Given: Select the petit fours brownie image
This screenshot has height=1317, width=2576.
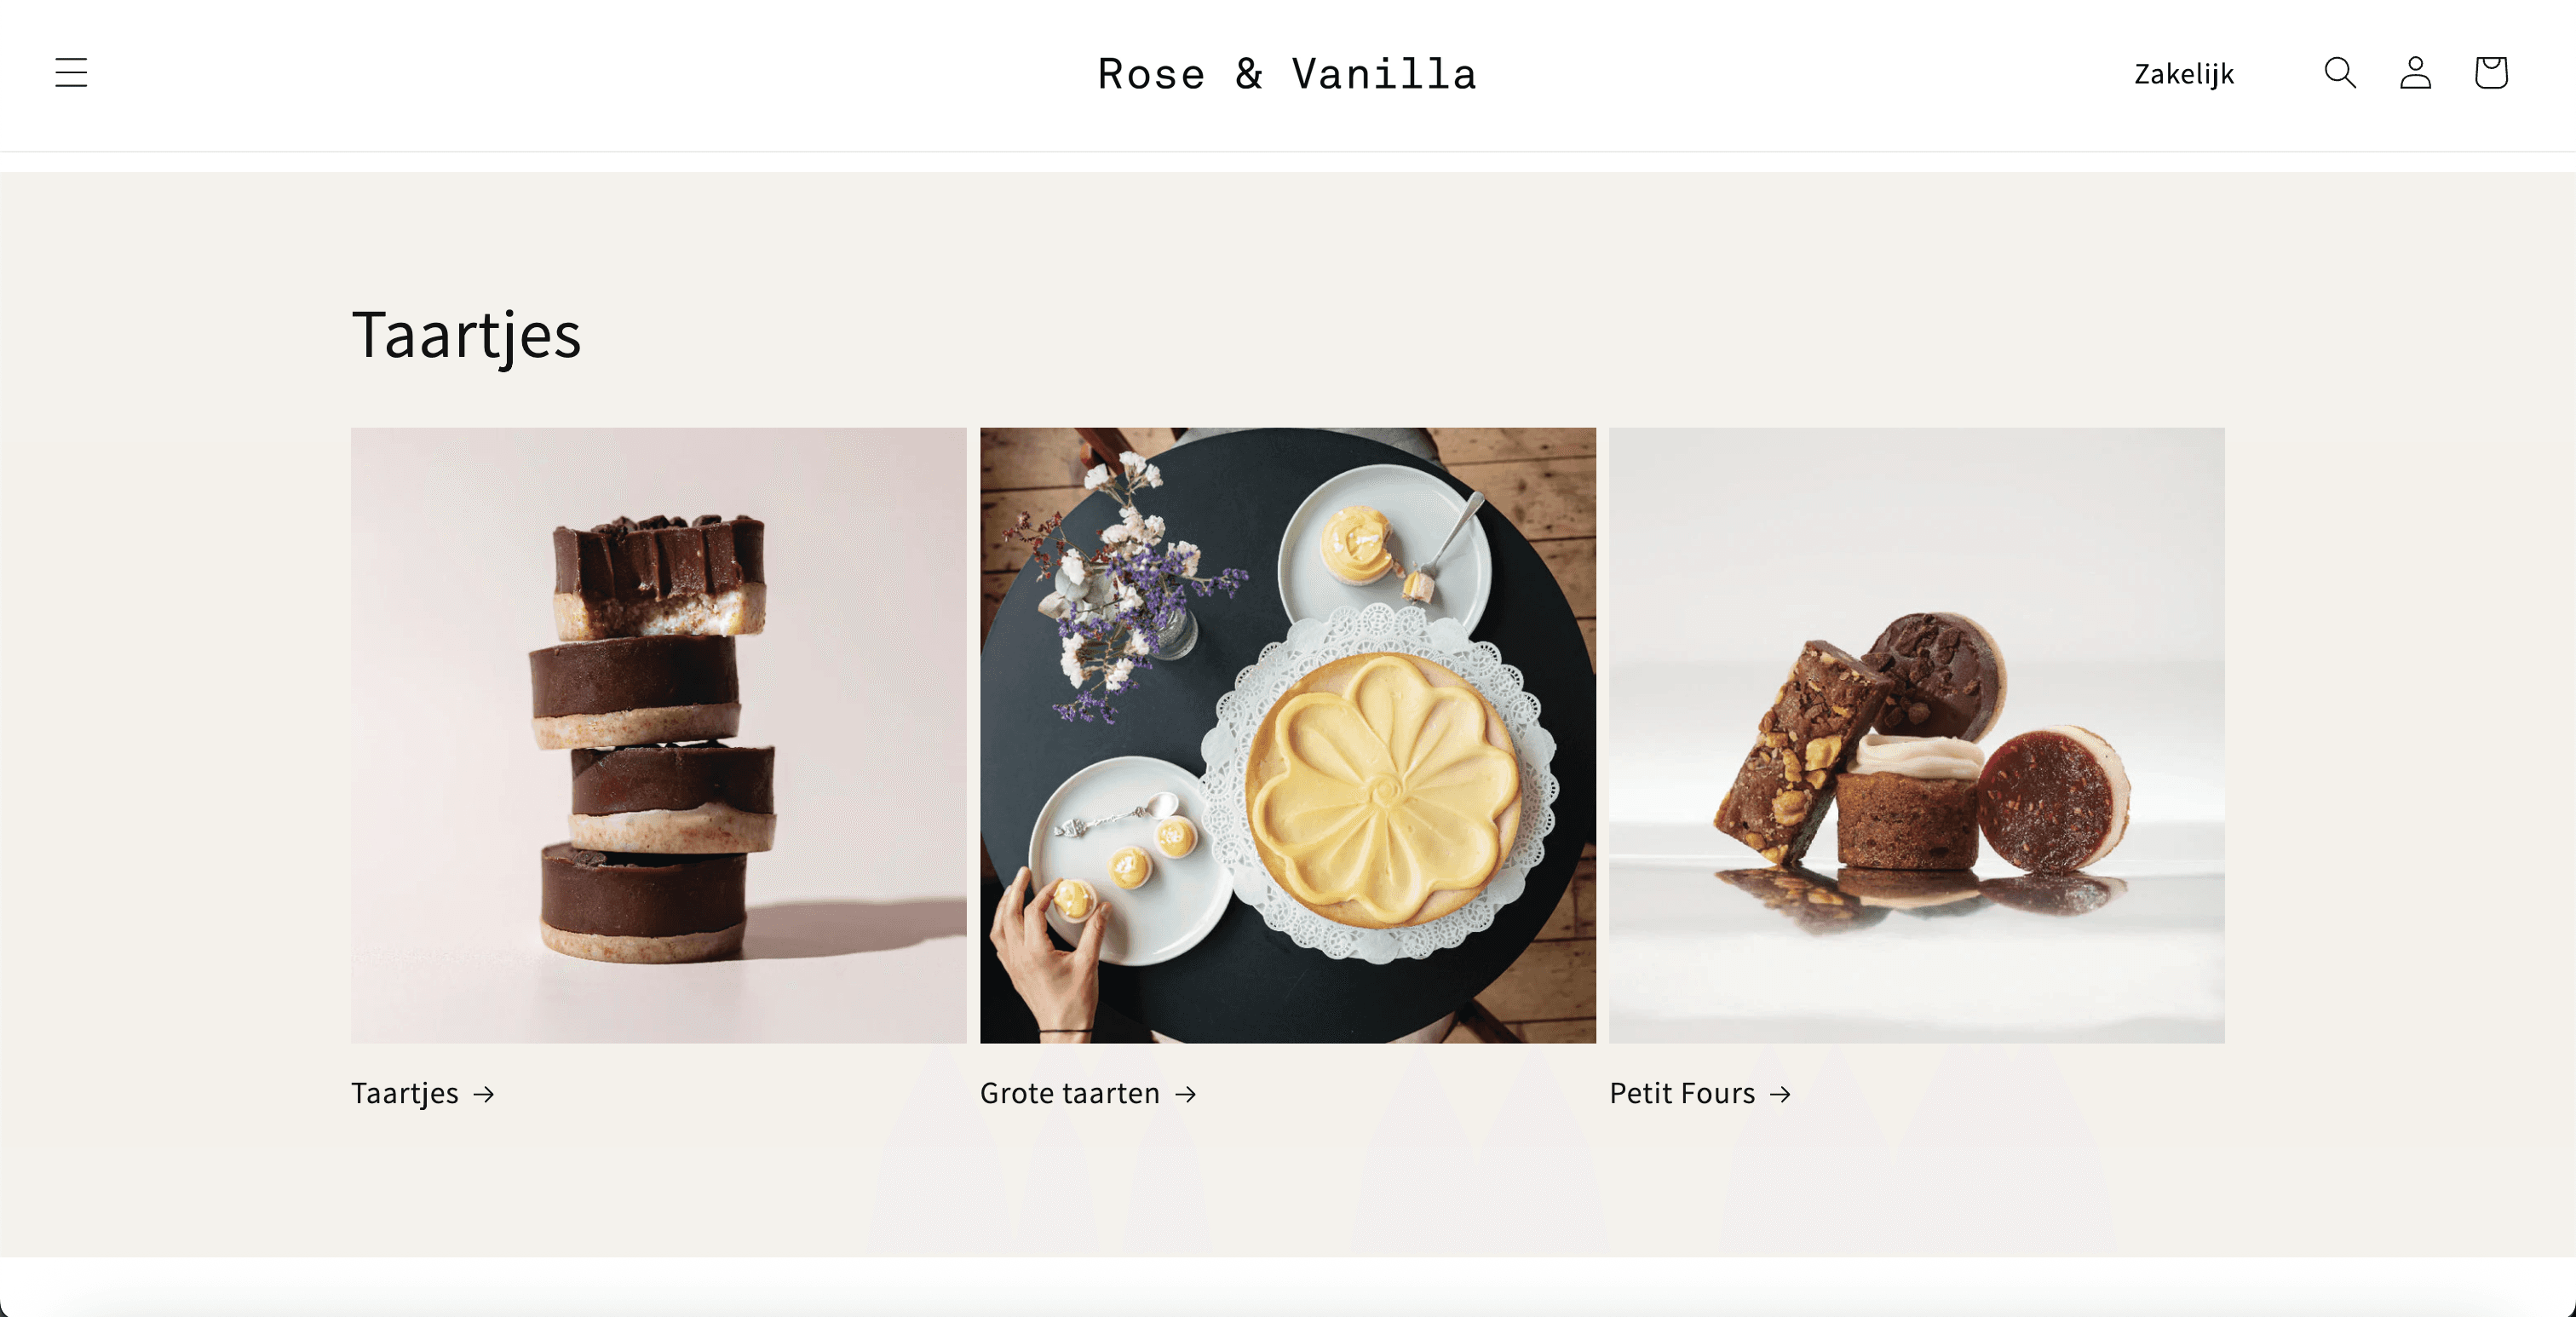Looking at the screenshot, I should (1916, 735).
